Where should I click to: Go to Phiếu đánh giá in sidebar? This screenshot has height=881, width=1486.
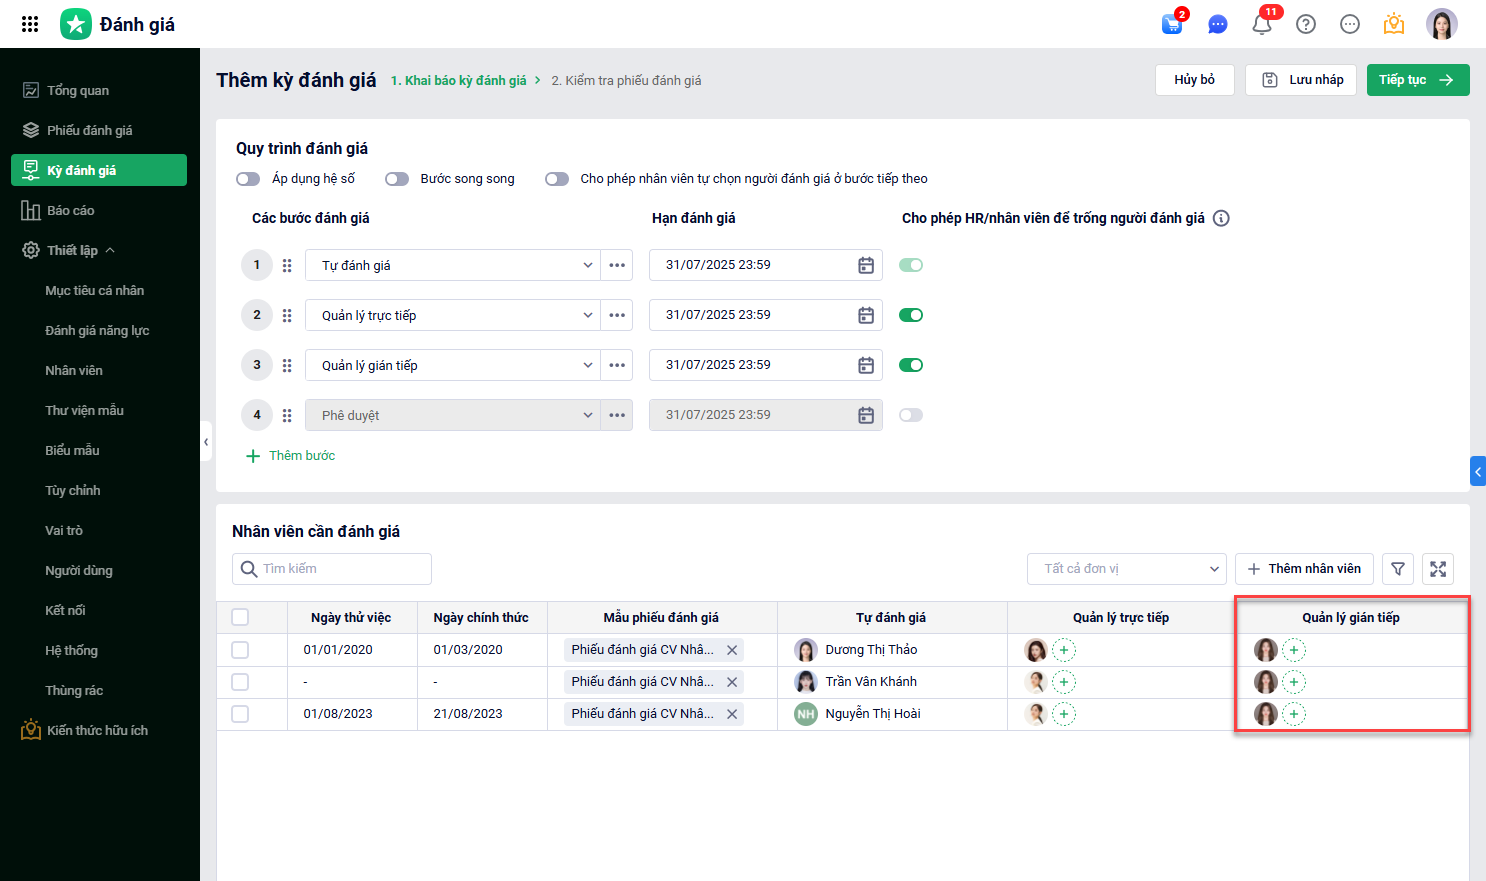89,130
